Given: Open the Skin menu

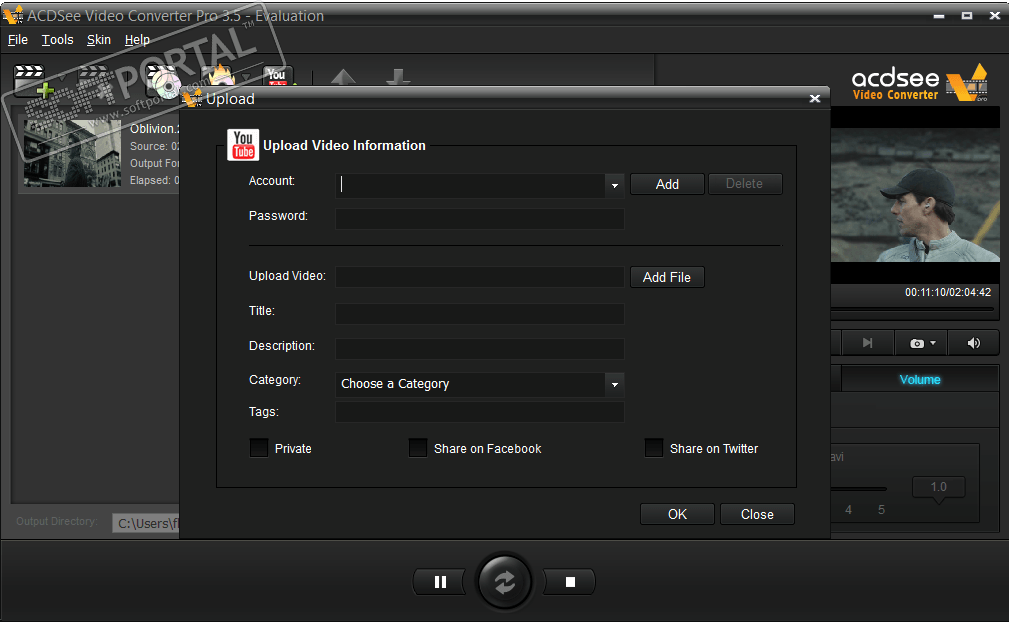Looking at the screenshot, I should [x=98, y=40].
